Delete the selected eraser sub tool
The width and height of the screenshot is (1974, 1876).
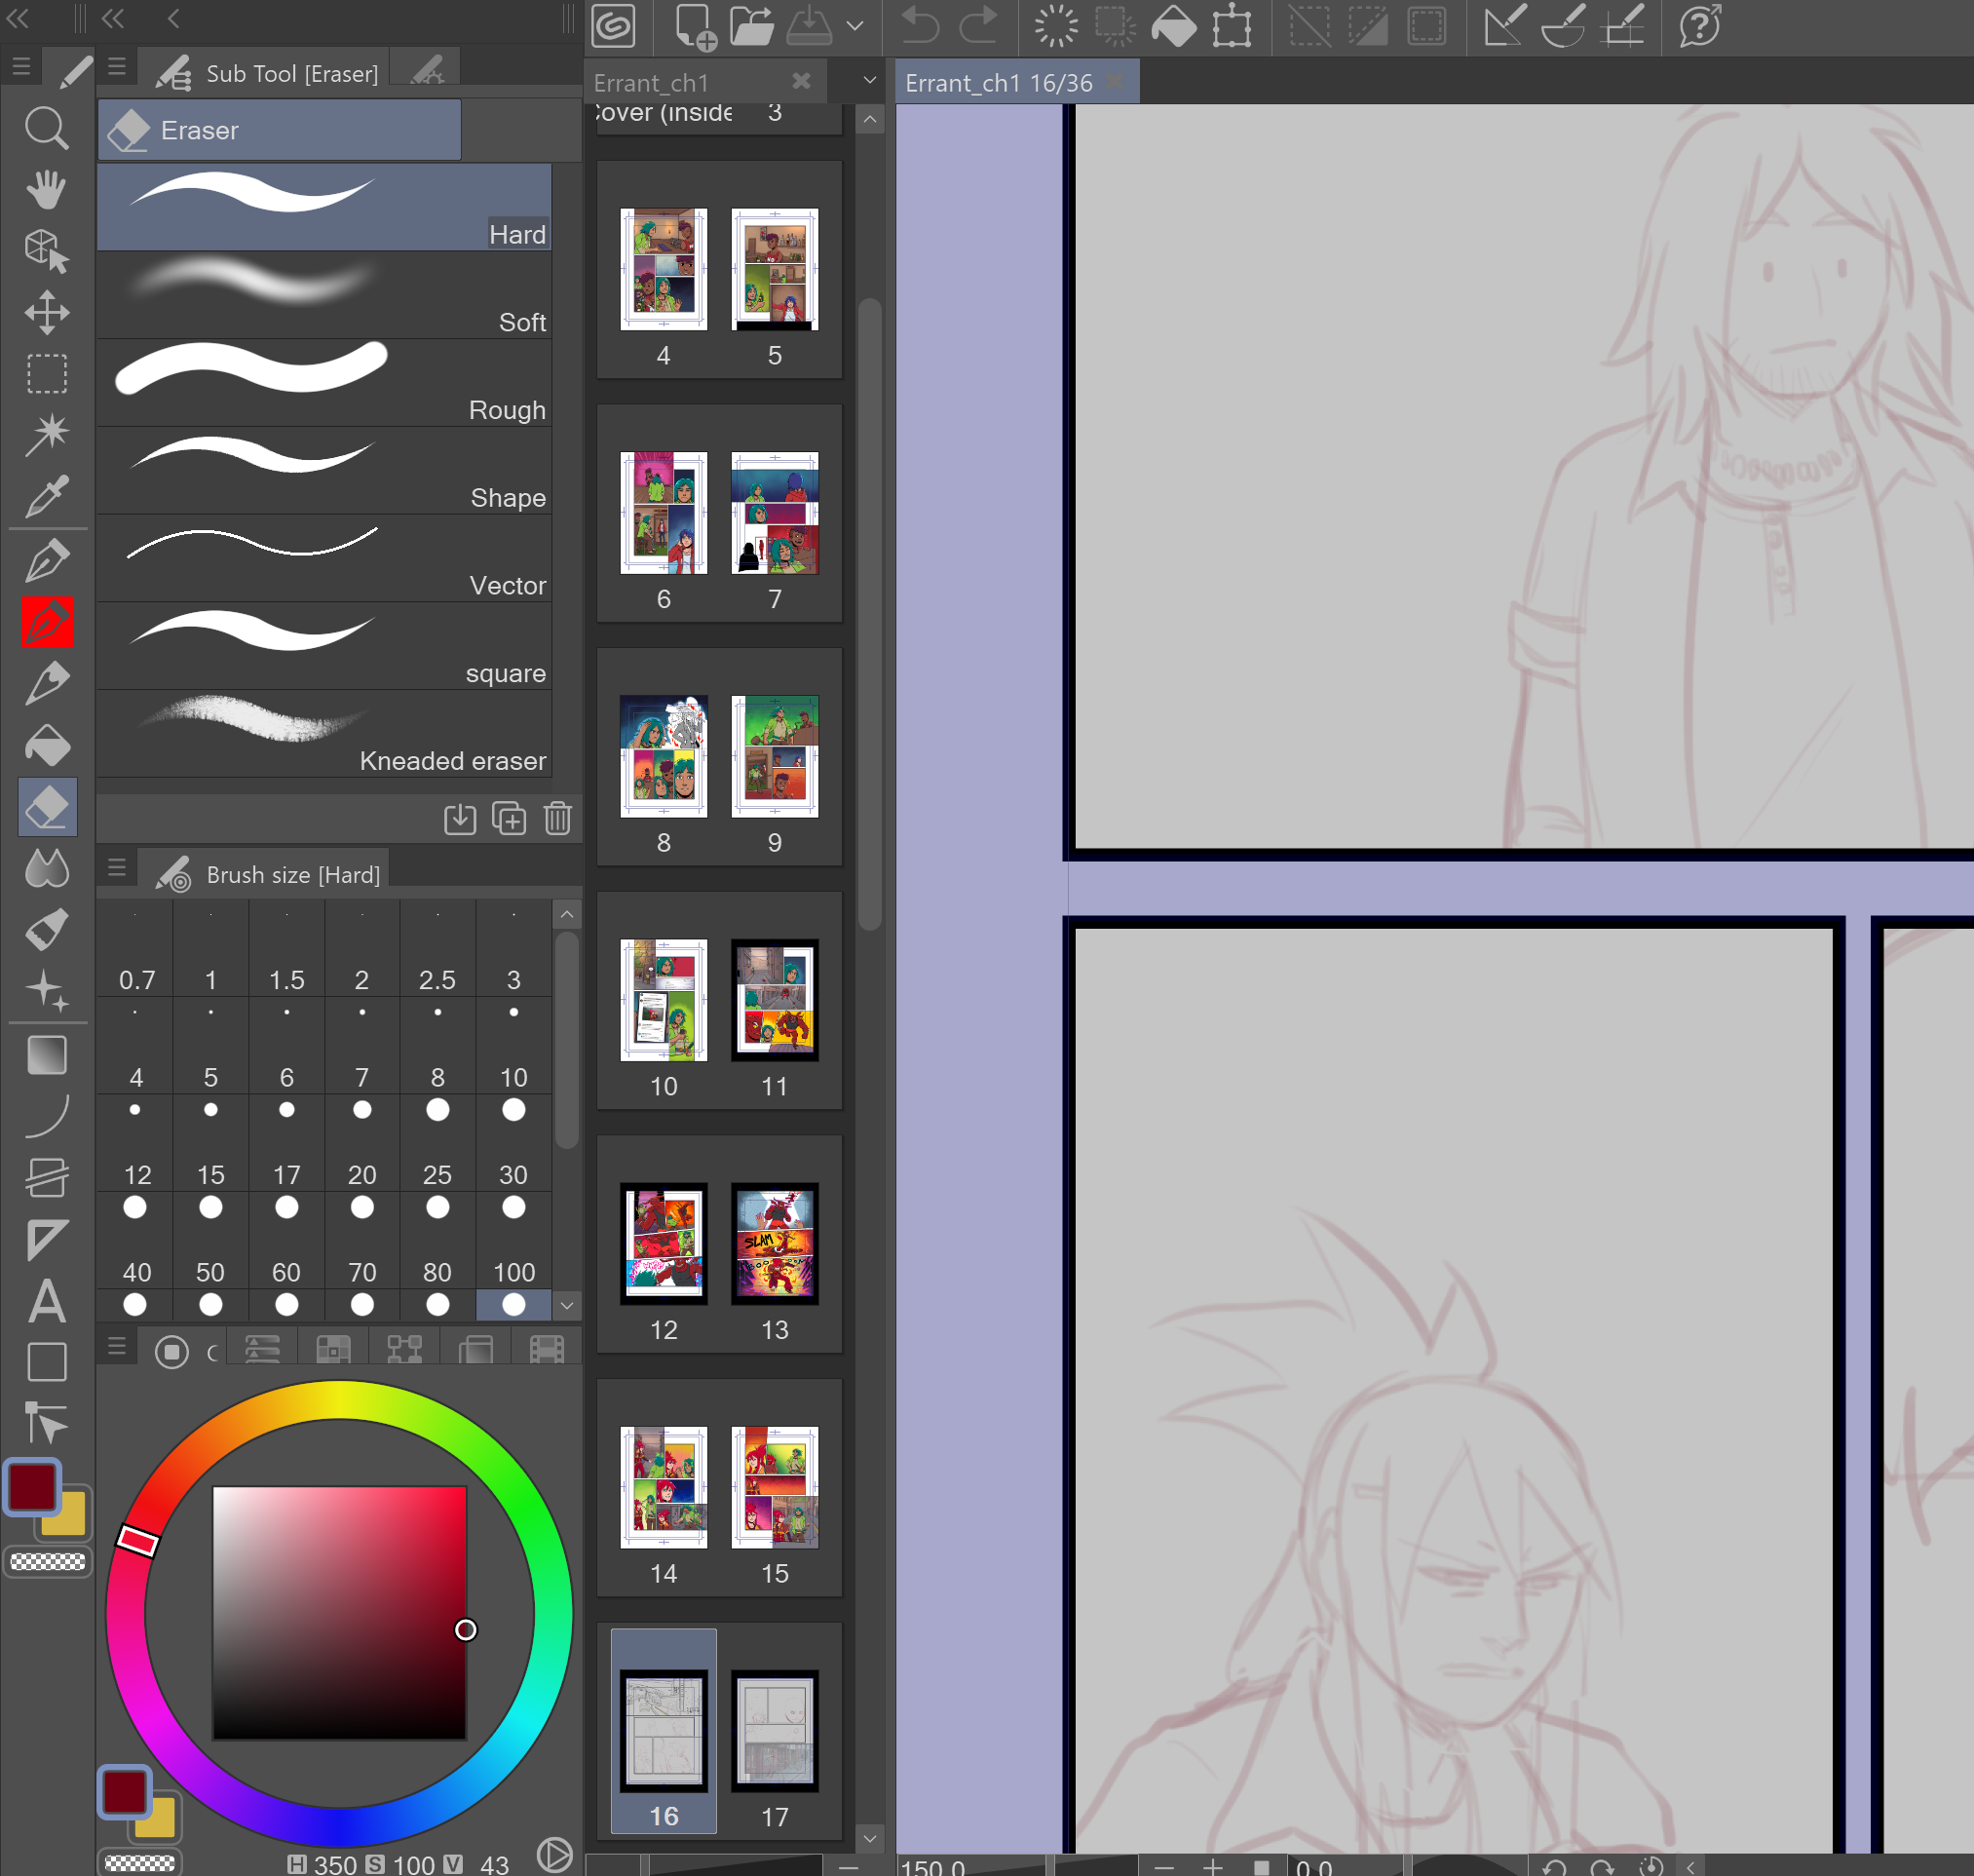557,818
